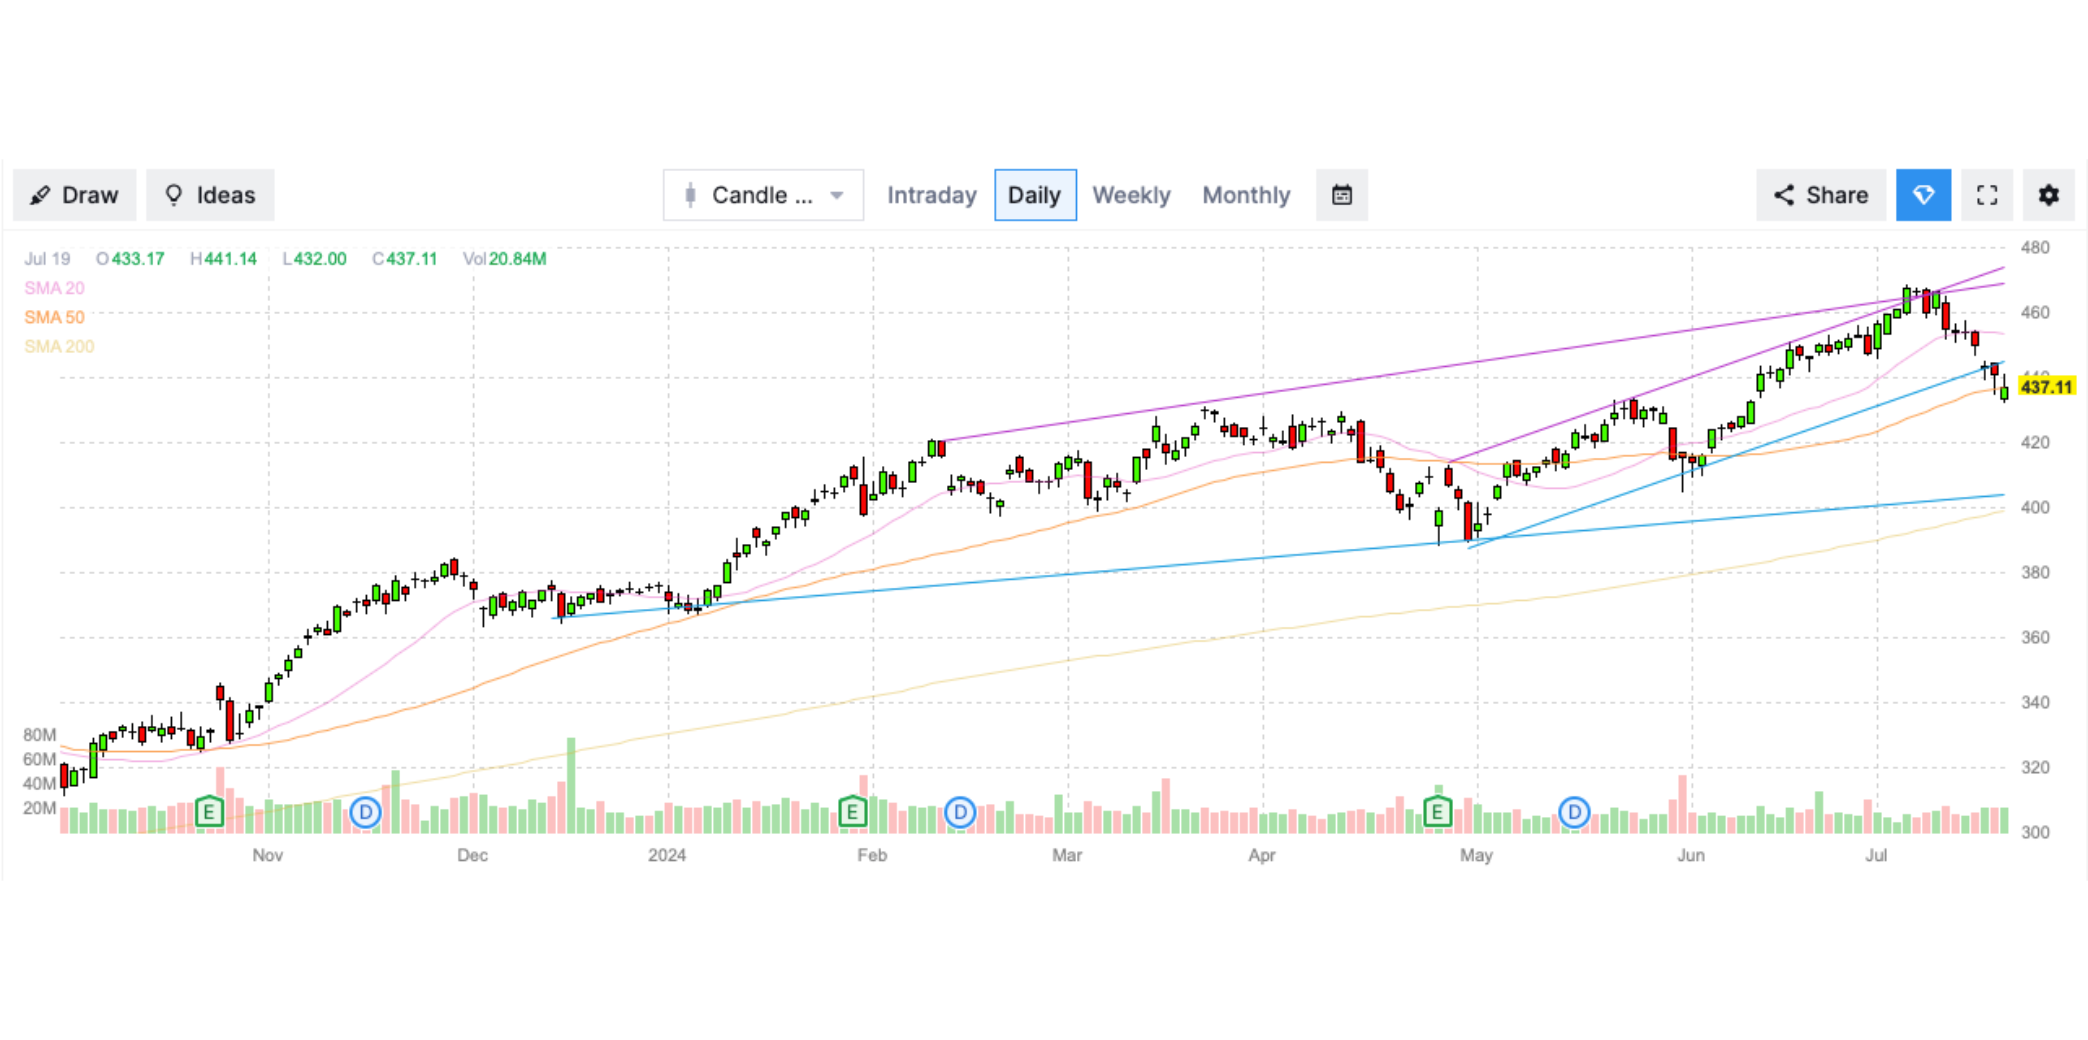This screenshot has width=2088, height=1040.
Task: Enter fullscreen chart mode
Action: tap(1987, 195)
